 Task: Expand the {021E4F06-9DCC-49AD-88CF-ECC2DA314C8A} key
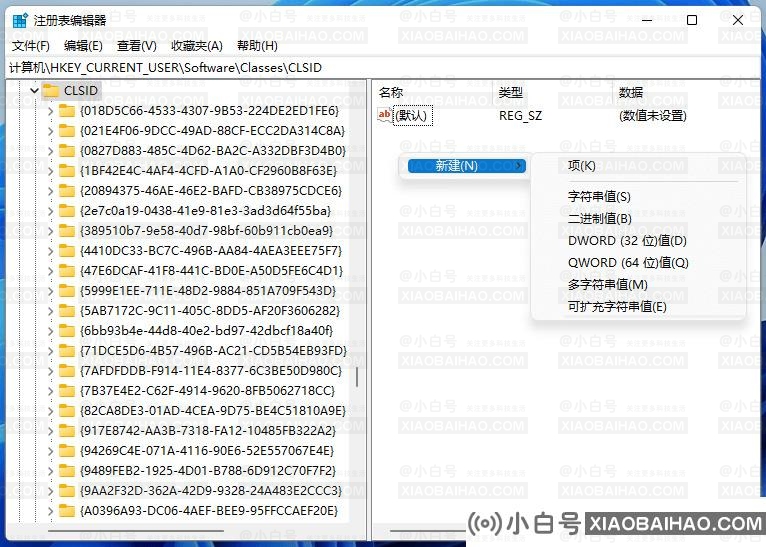[50, 131]
